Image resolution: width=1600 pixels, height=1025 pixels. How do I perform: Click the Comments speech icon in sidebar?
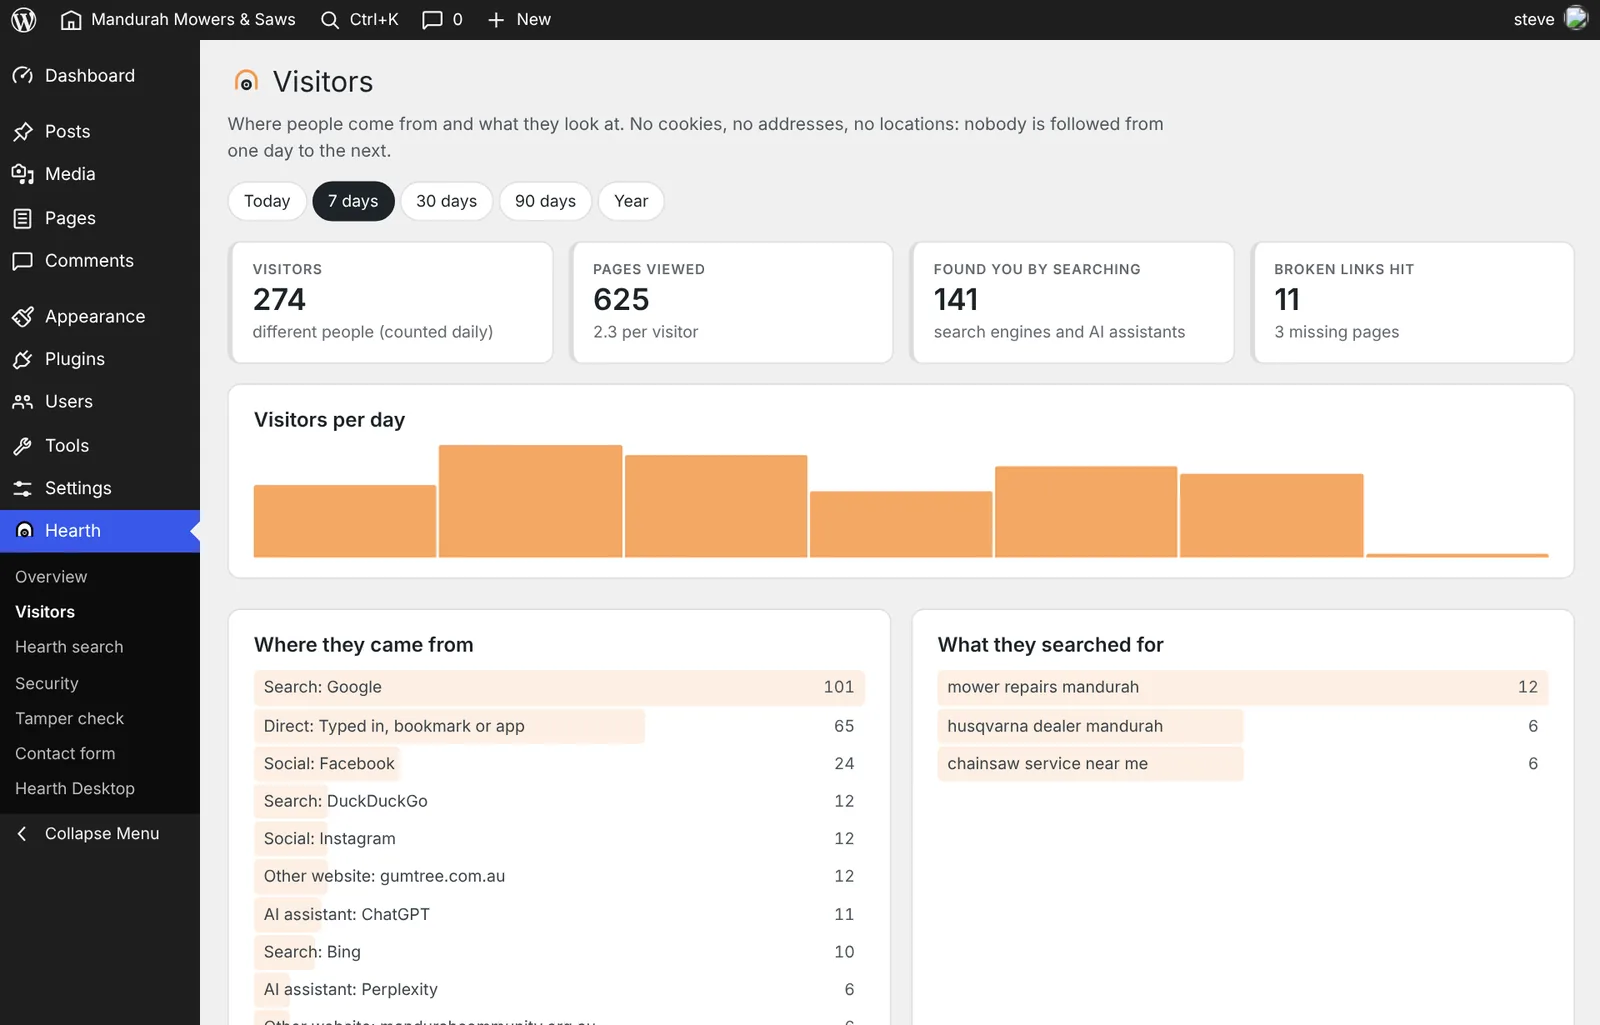[23, 261]
